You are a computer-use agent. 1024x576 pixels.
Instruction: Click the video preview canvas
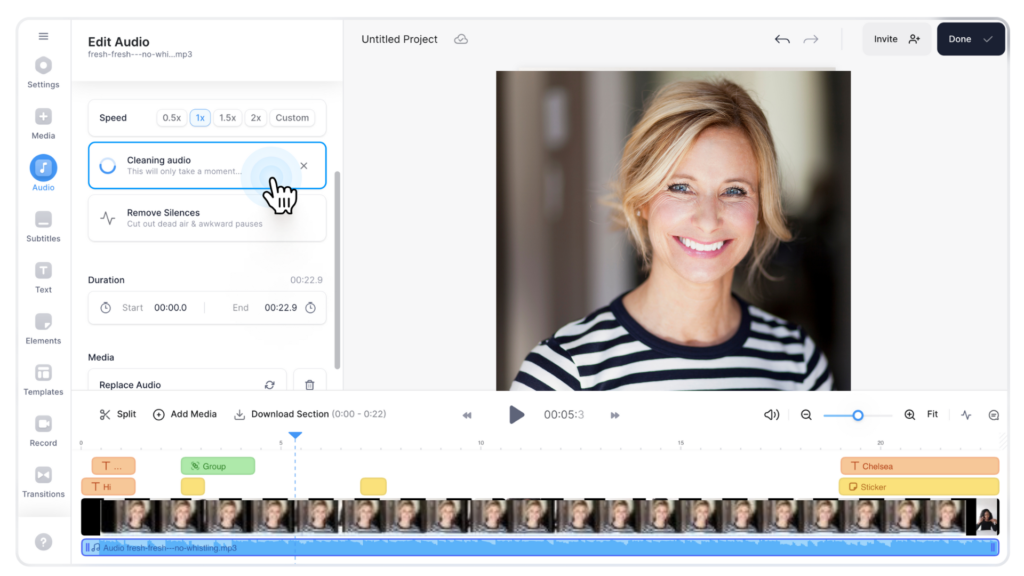click(673, 231)
